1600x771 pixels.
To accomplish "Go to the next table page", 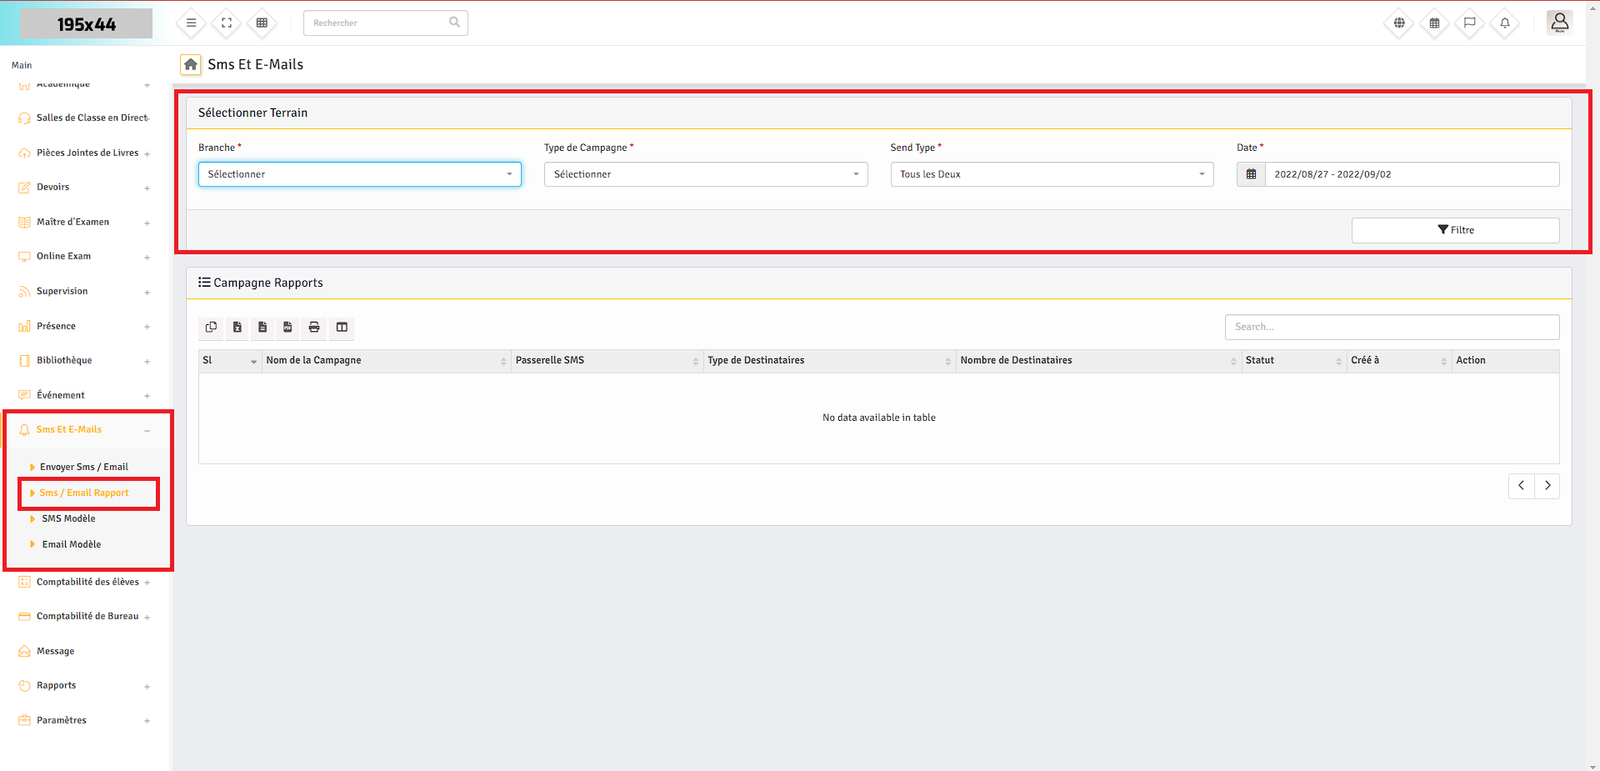I will click(1547, 486).
